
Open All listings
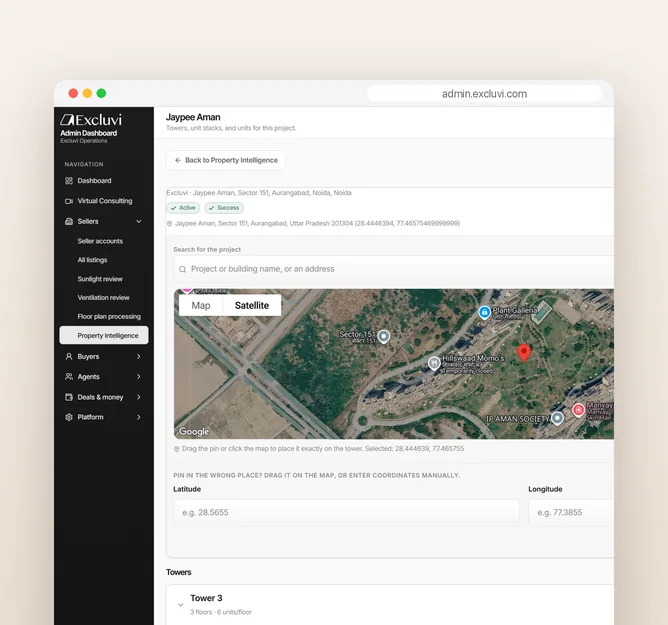pyautogui.click(x=92, y=260)
